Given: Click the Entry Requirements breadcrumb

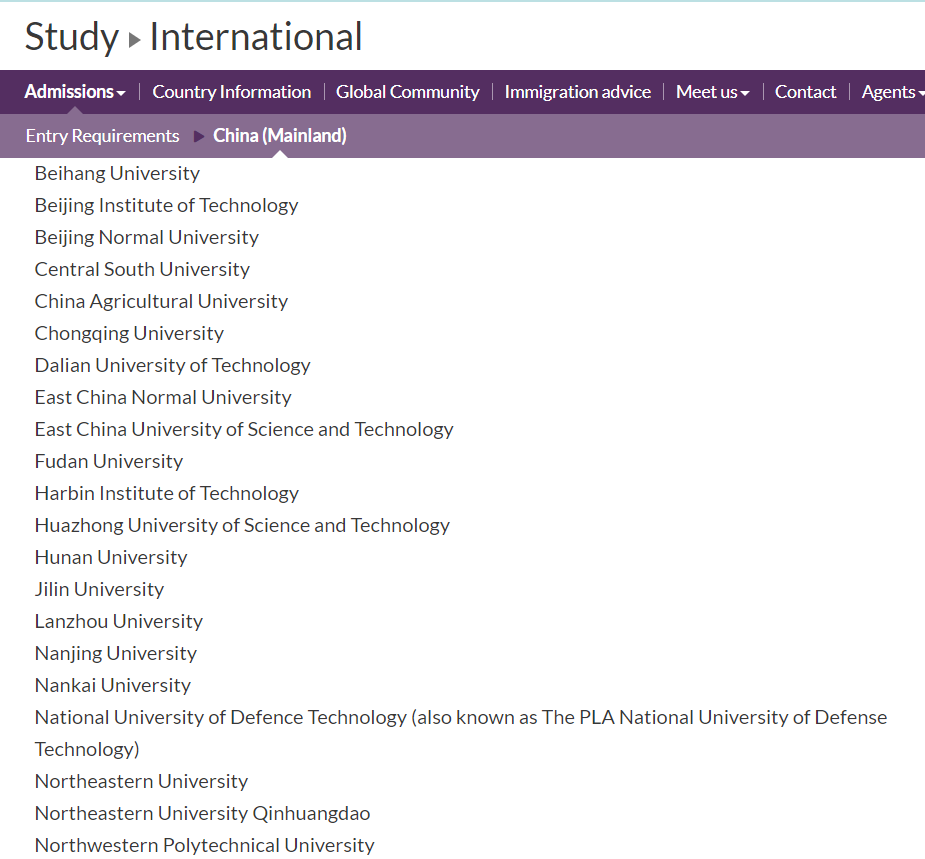Looking at the screenshot, I should click(103, 136).
